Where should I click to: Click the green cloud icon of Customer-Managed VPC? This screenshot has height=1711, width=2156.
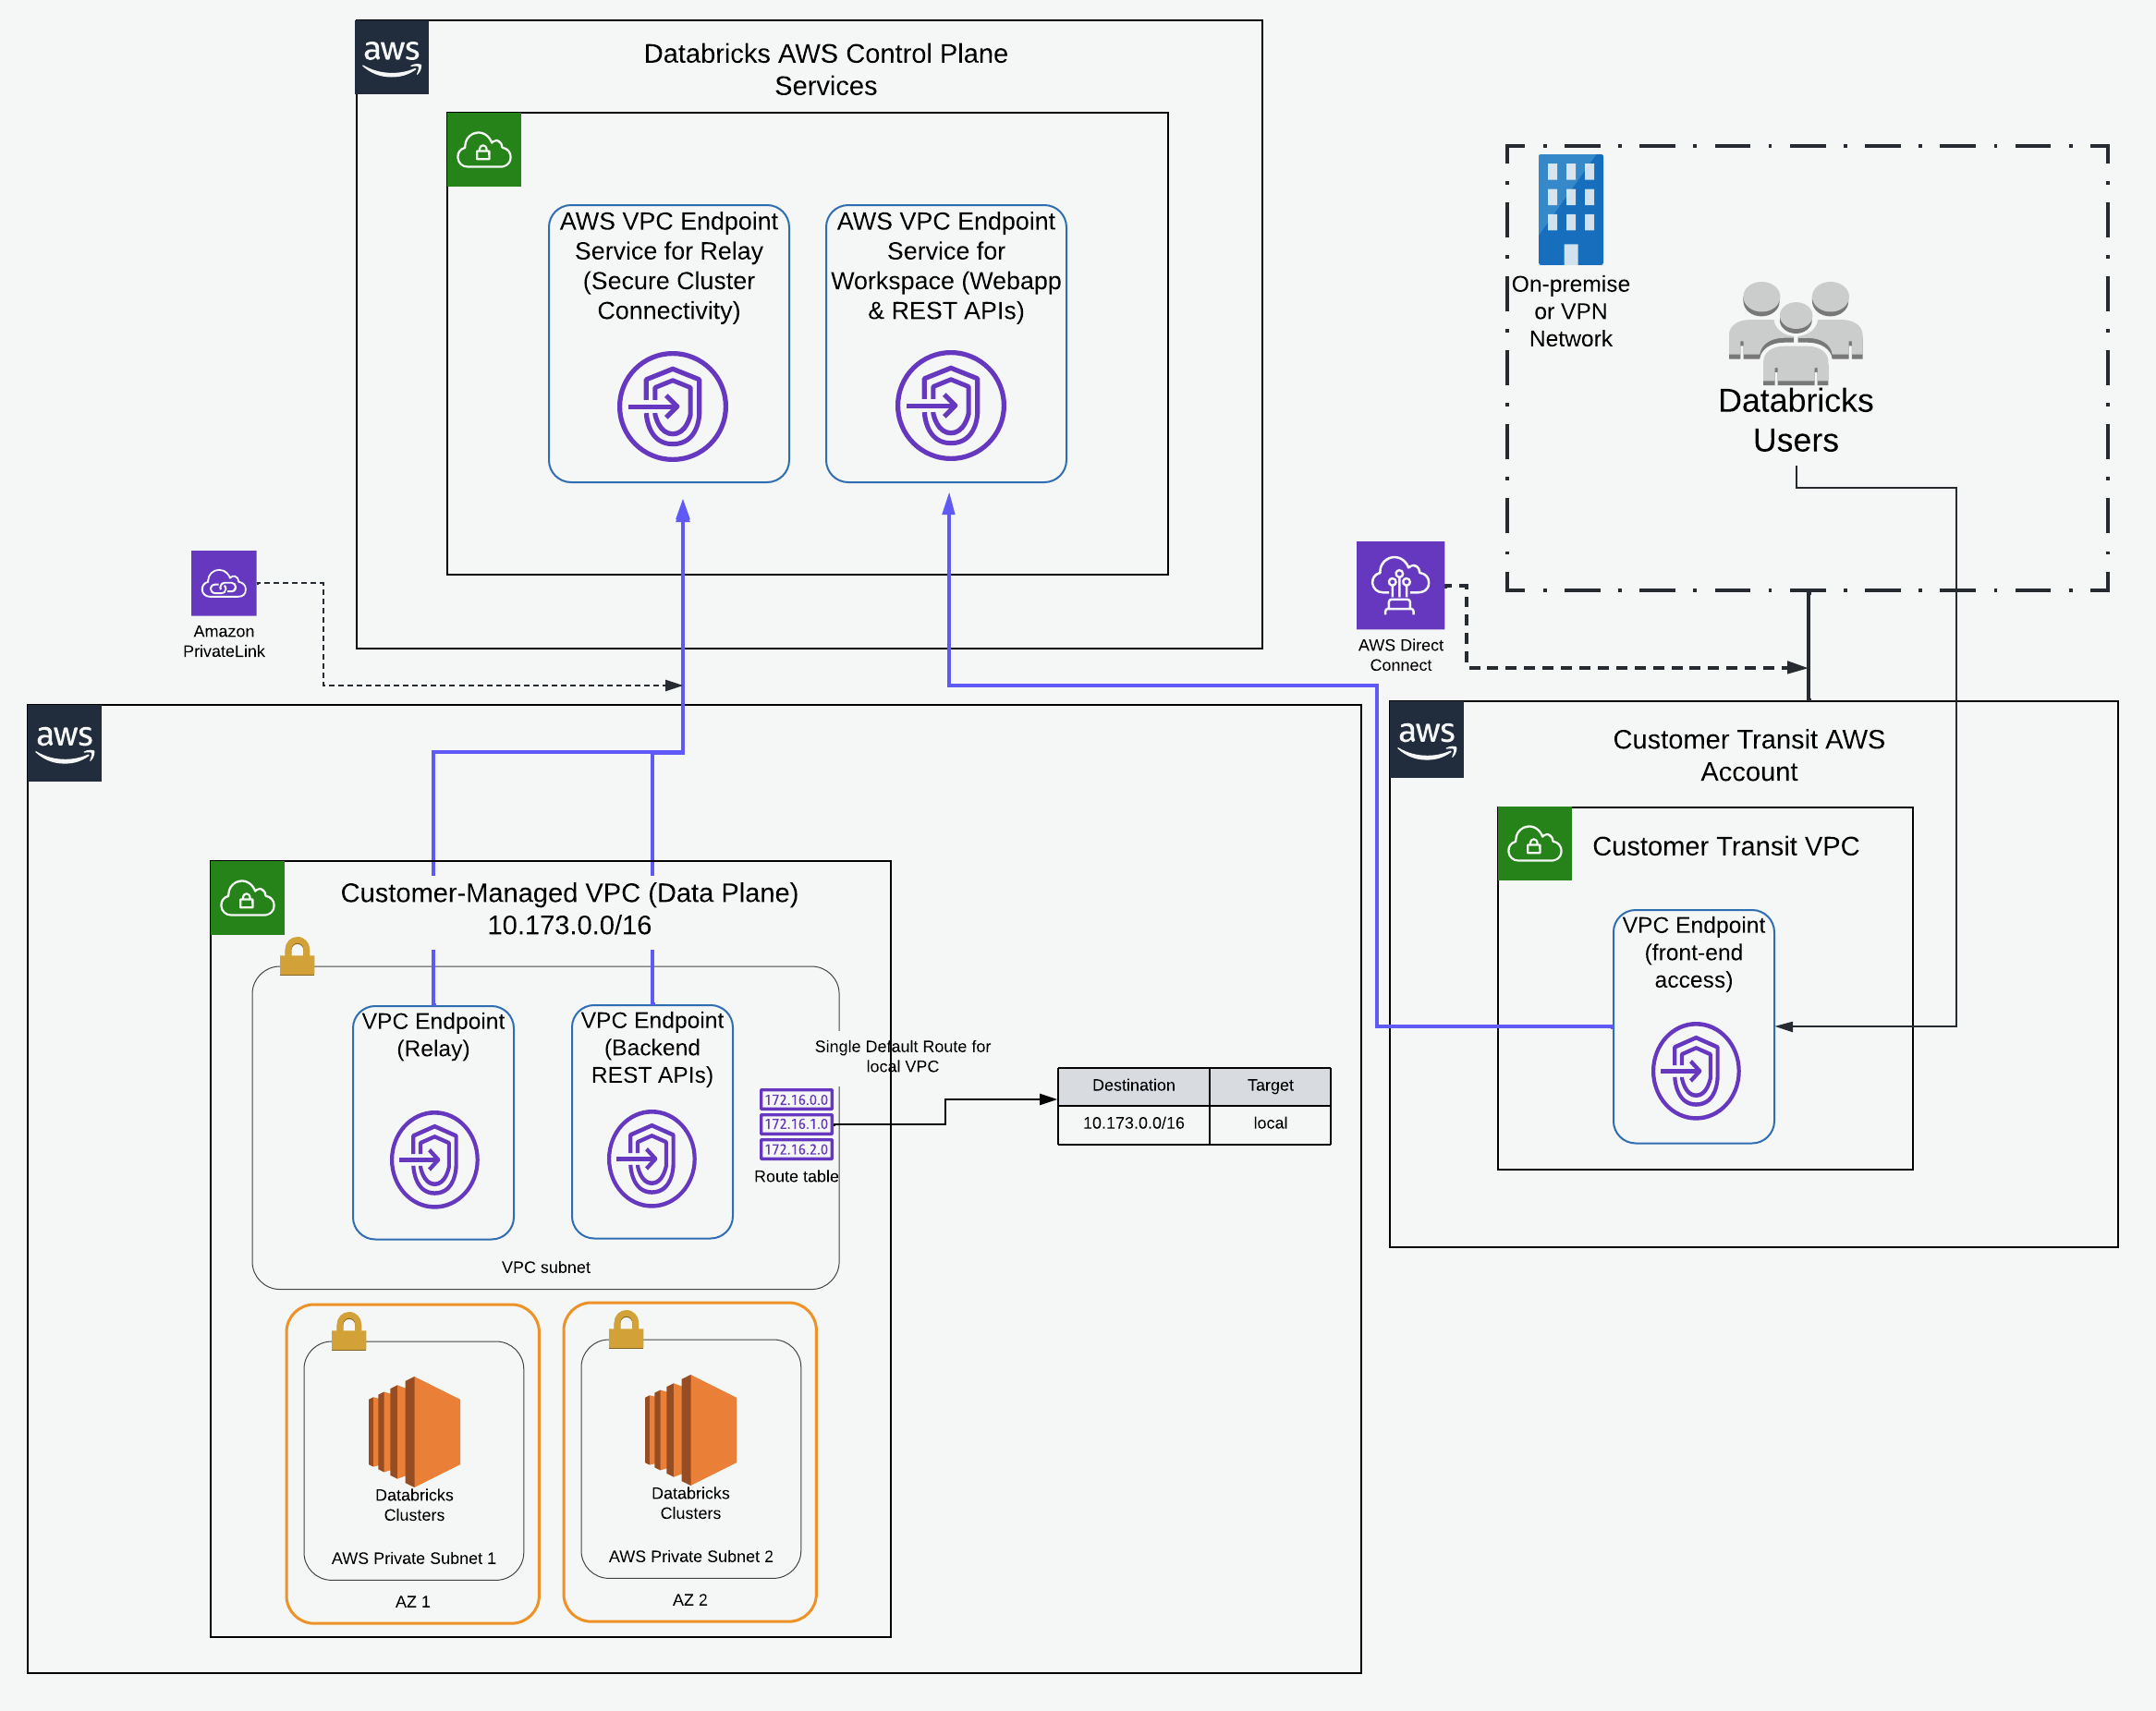point(248,898)
